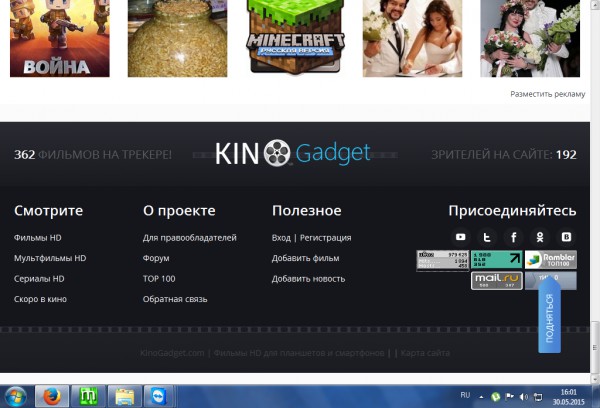This screenshot has width=600, height=408.
Task: Open Скоро в кино link
Action: (x=40, y=299)
